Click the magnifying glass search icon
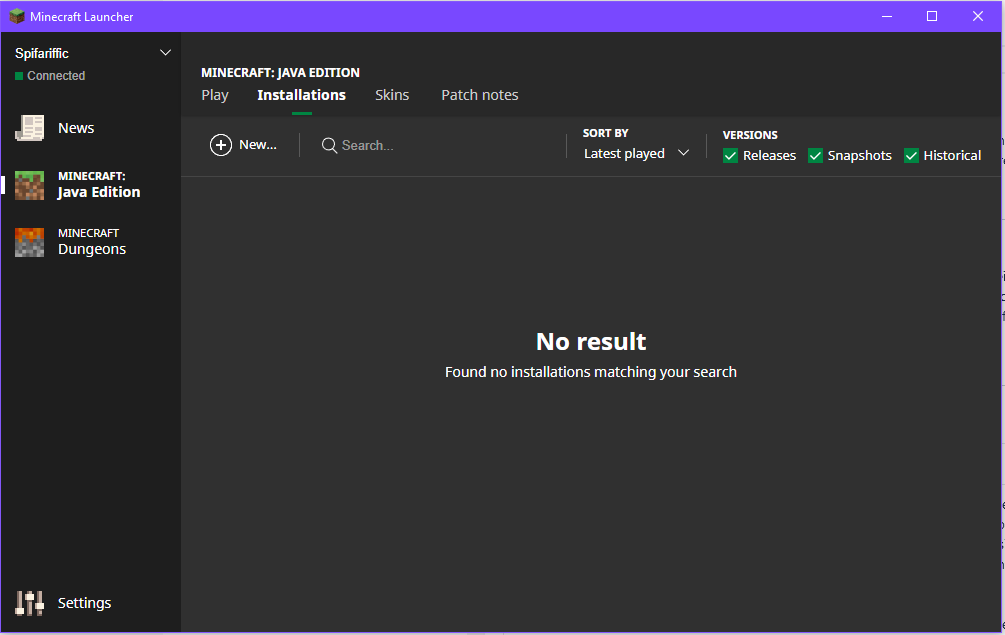Image resolution: width=1005 pixels, height=635 pixels. click(329, 145)
